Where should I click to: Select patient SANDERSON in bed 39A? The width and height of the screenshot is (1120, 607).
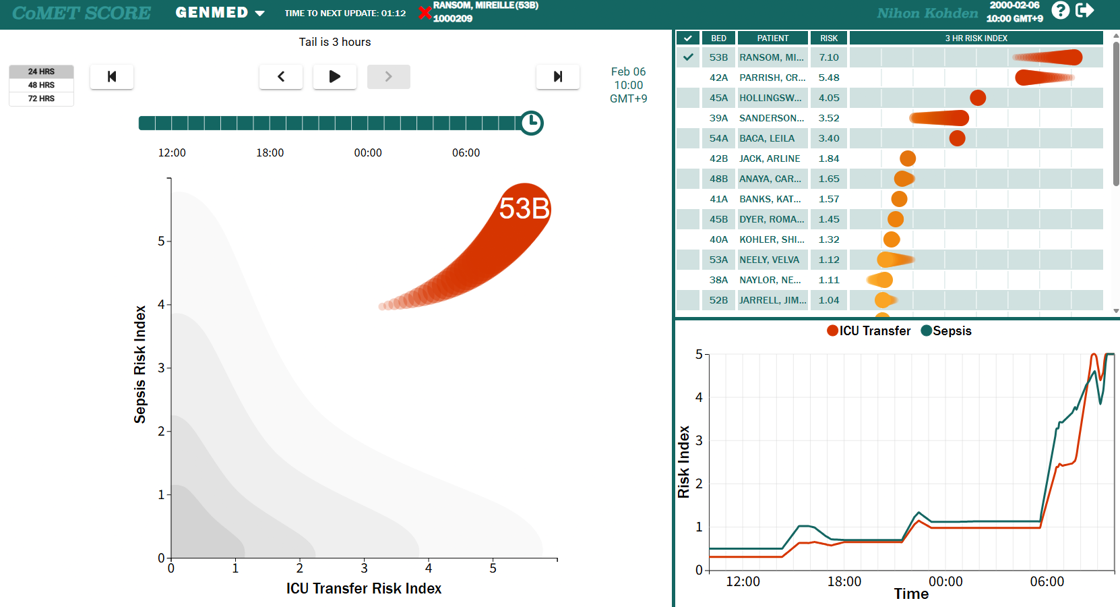tap(889, 118)
